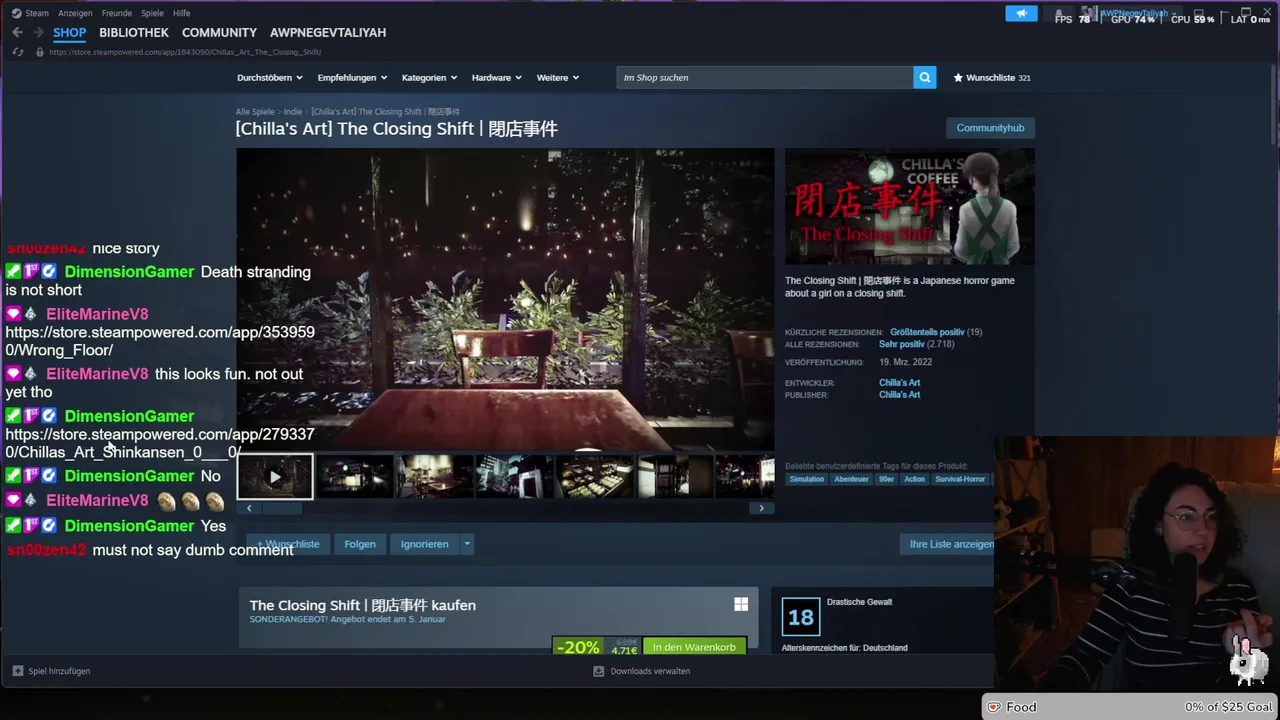1280x720 pixels.
Task: Click In den Warenkorb button
Action: point(694,647)
